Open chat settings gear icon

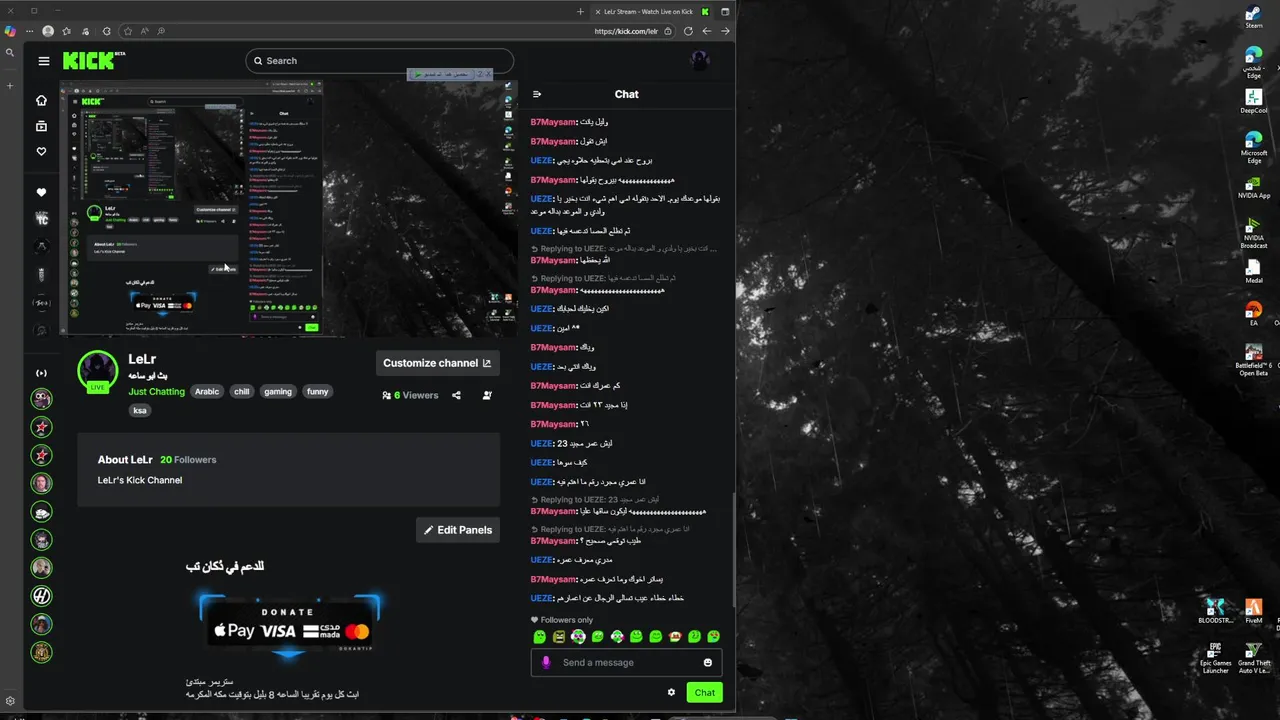(671, 692)
